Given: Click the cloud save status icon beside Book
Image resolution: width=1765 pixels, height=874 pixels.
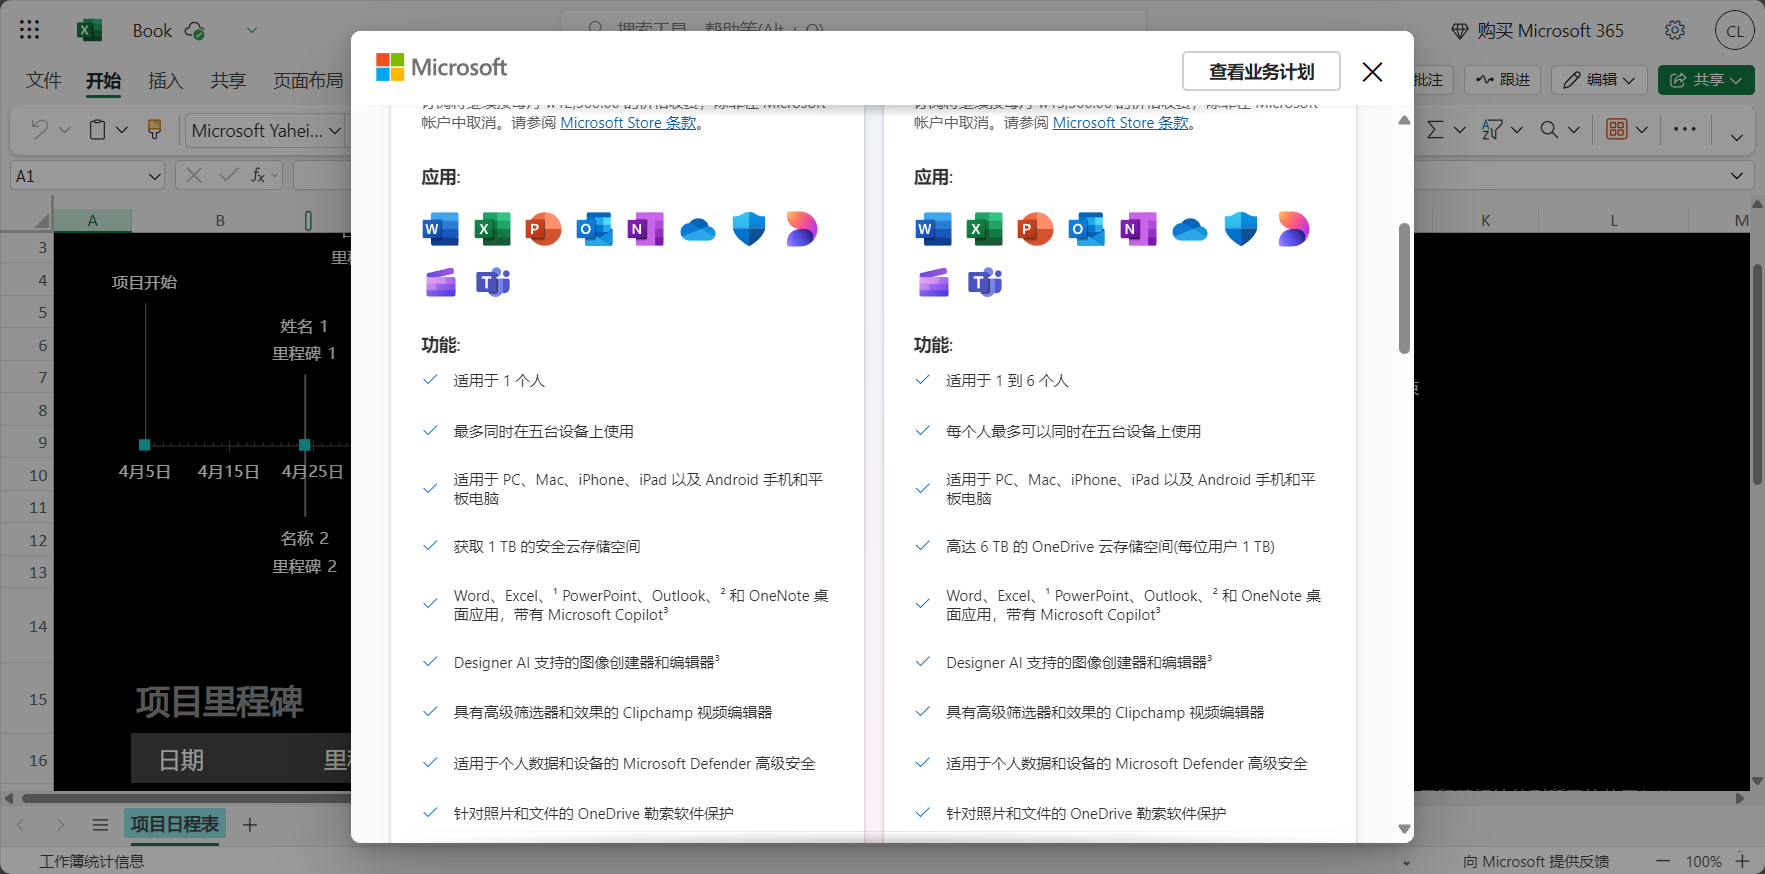Looking at the screenshot, I should 195,31.
